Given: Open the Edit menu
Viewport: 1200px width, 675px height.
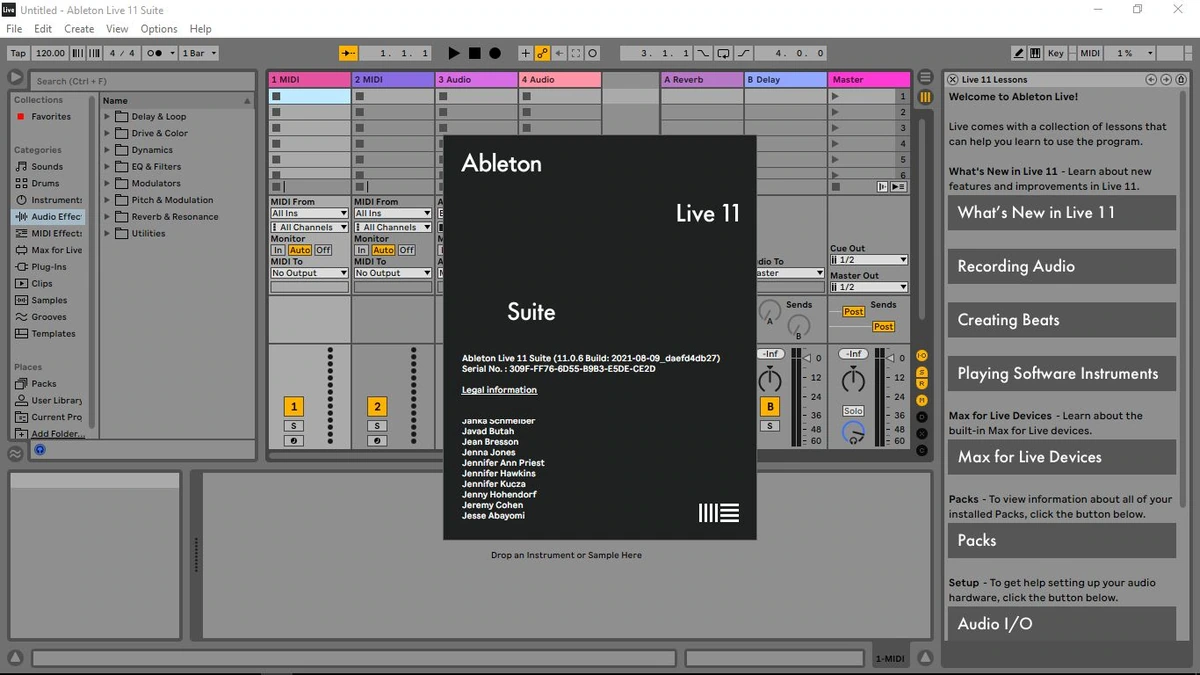Looking at the screenshot, I should pos(44,29).
